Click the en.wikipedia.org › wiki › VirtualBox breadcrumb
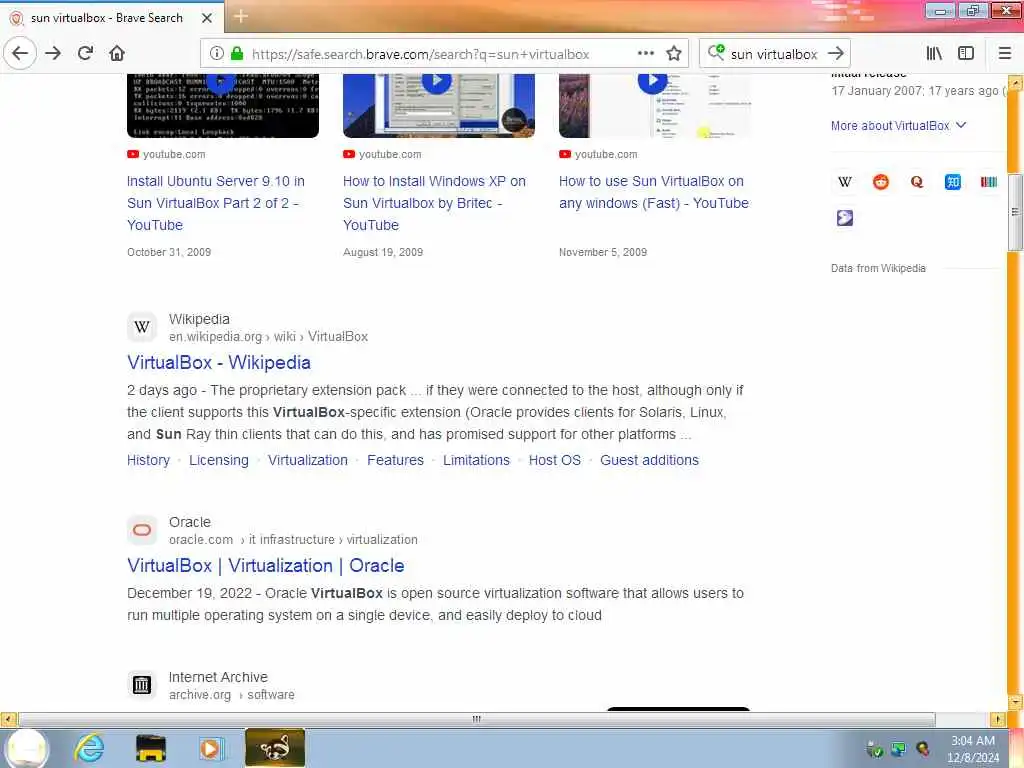The image size is (1024, 768). coord(268,336)
